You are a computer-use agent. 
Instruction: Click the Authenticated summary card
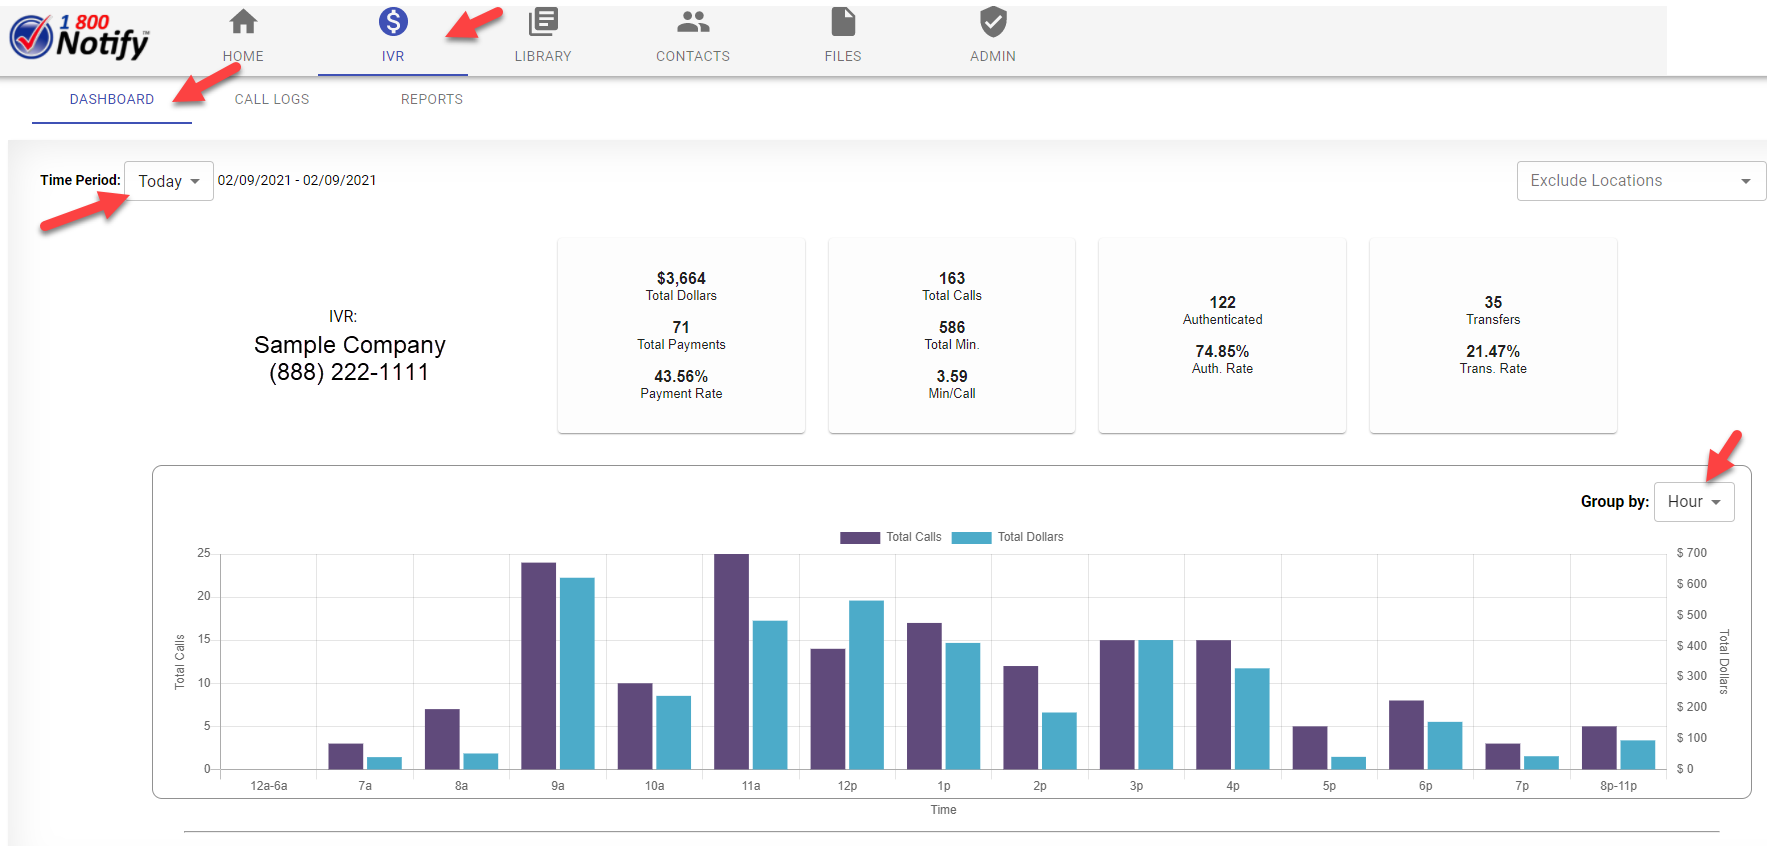point(1222,335)
